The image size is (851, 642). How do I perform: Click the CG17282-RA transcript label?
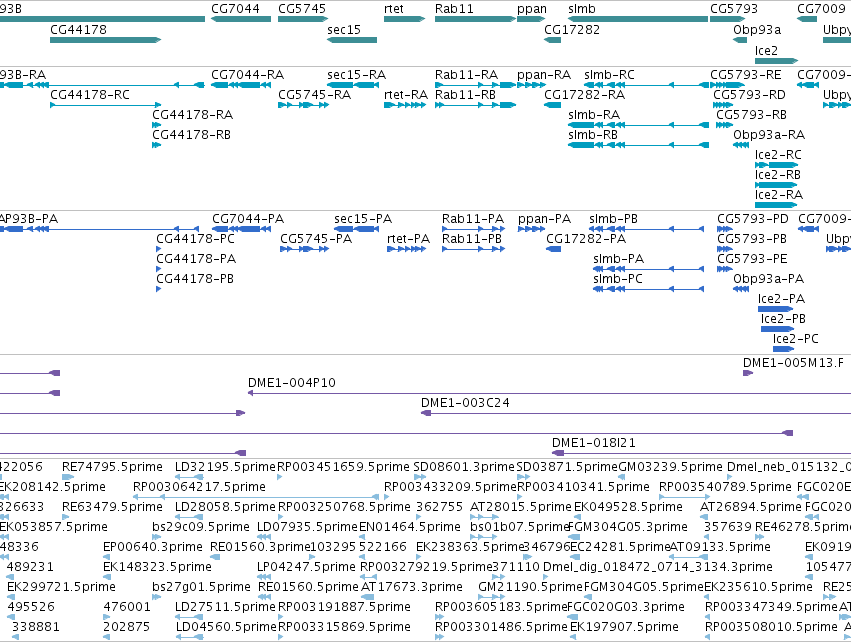click(x=585, y=94)
